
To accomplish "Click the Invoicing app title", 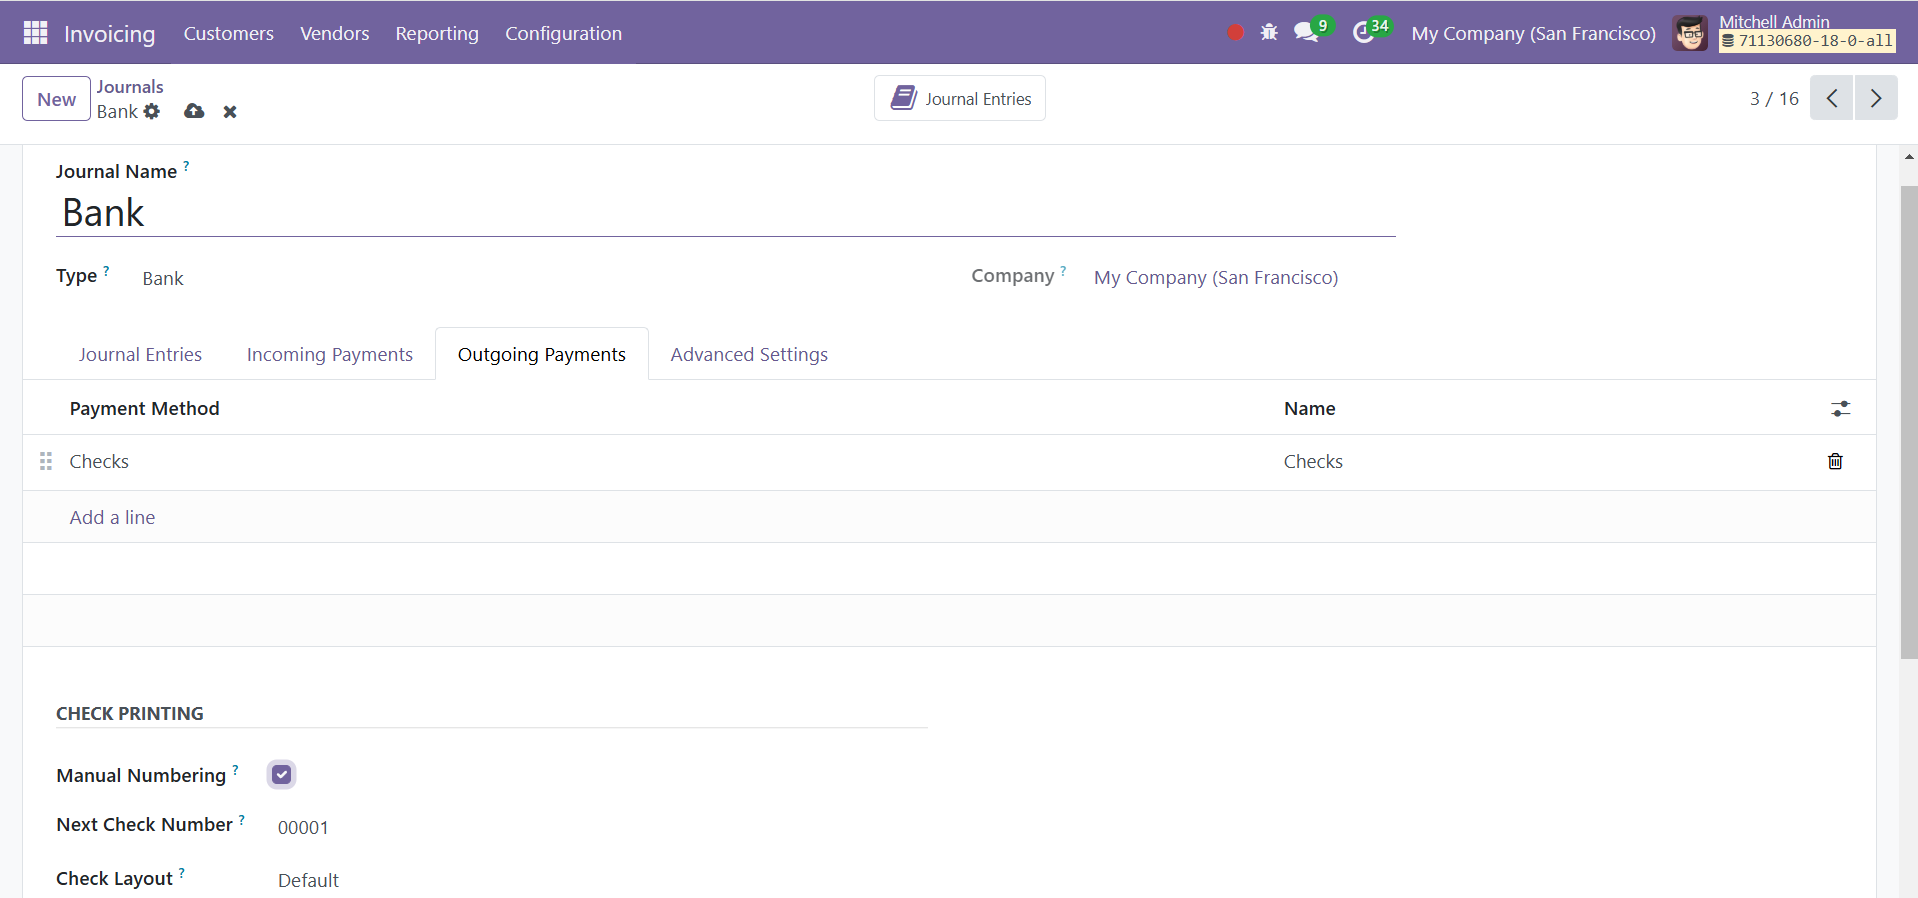I will pyautogui.click(x=109, y=33).
